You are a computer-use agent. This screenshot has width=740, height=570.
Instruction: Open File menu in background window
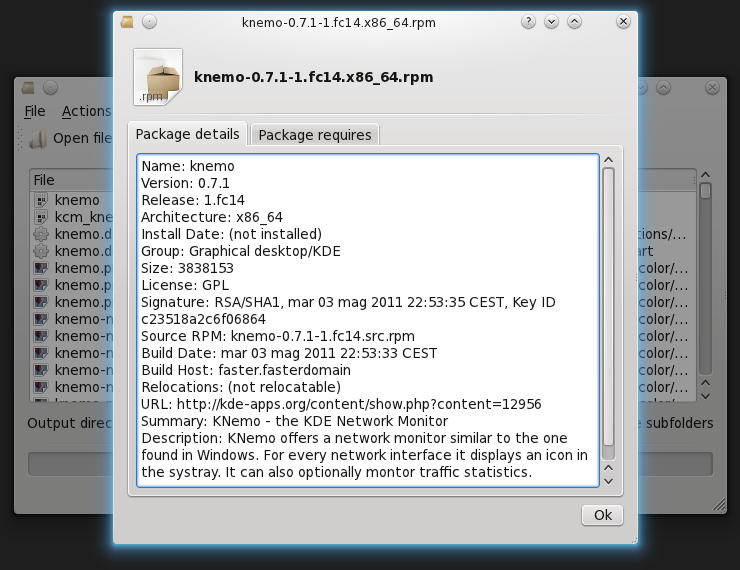[x=35, y=111]
